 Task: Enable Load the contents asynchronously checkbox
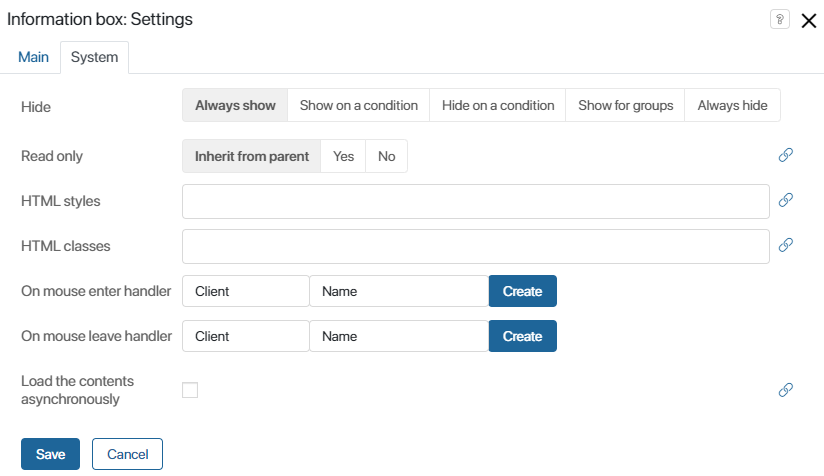190,390
